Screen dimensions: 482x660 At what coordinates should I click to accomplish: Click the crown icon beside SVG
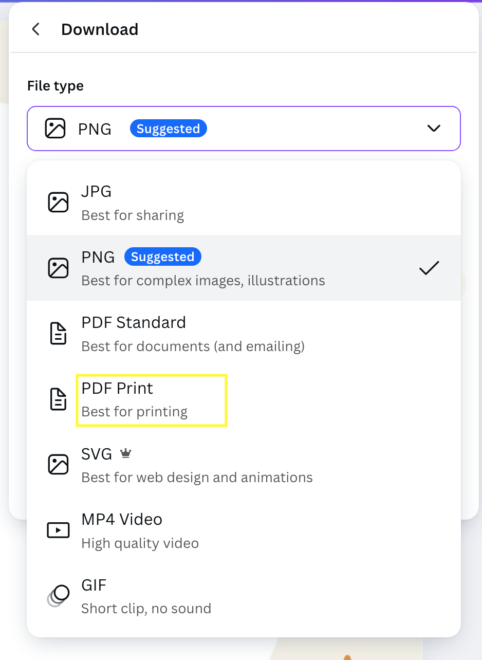125,453
